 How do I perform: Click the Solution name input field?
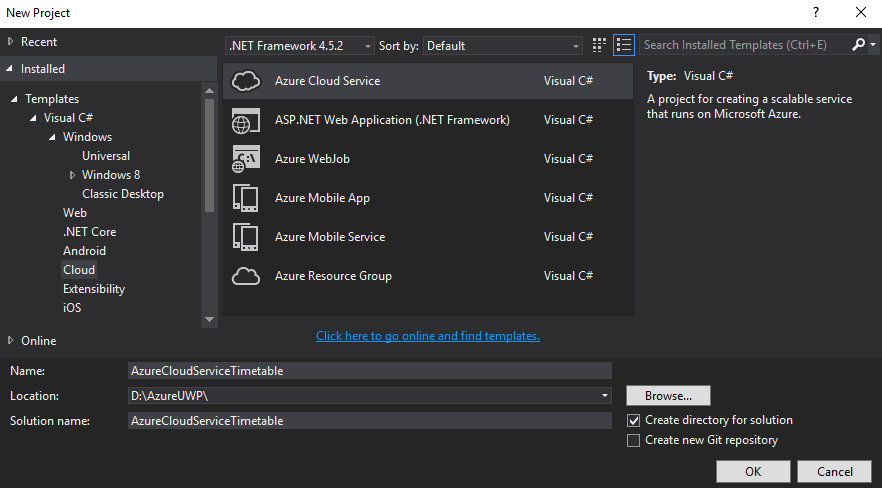pos(370,421)
